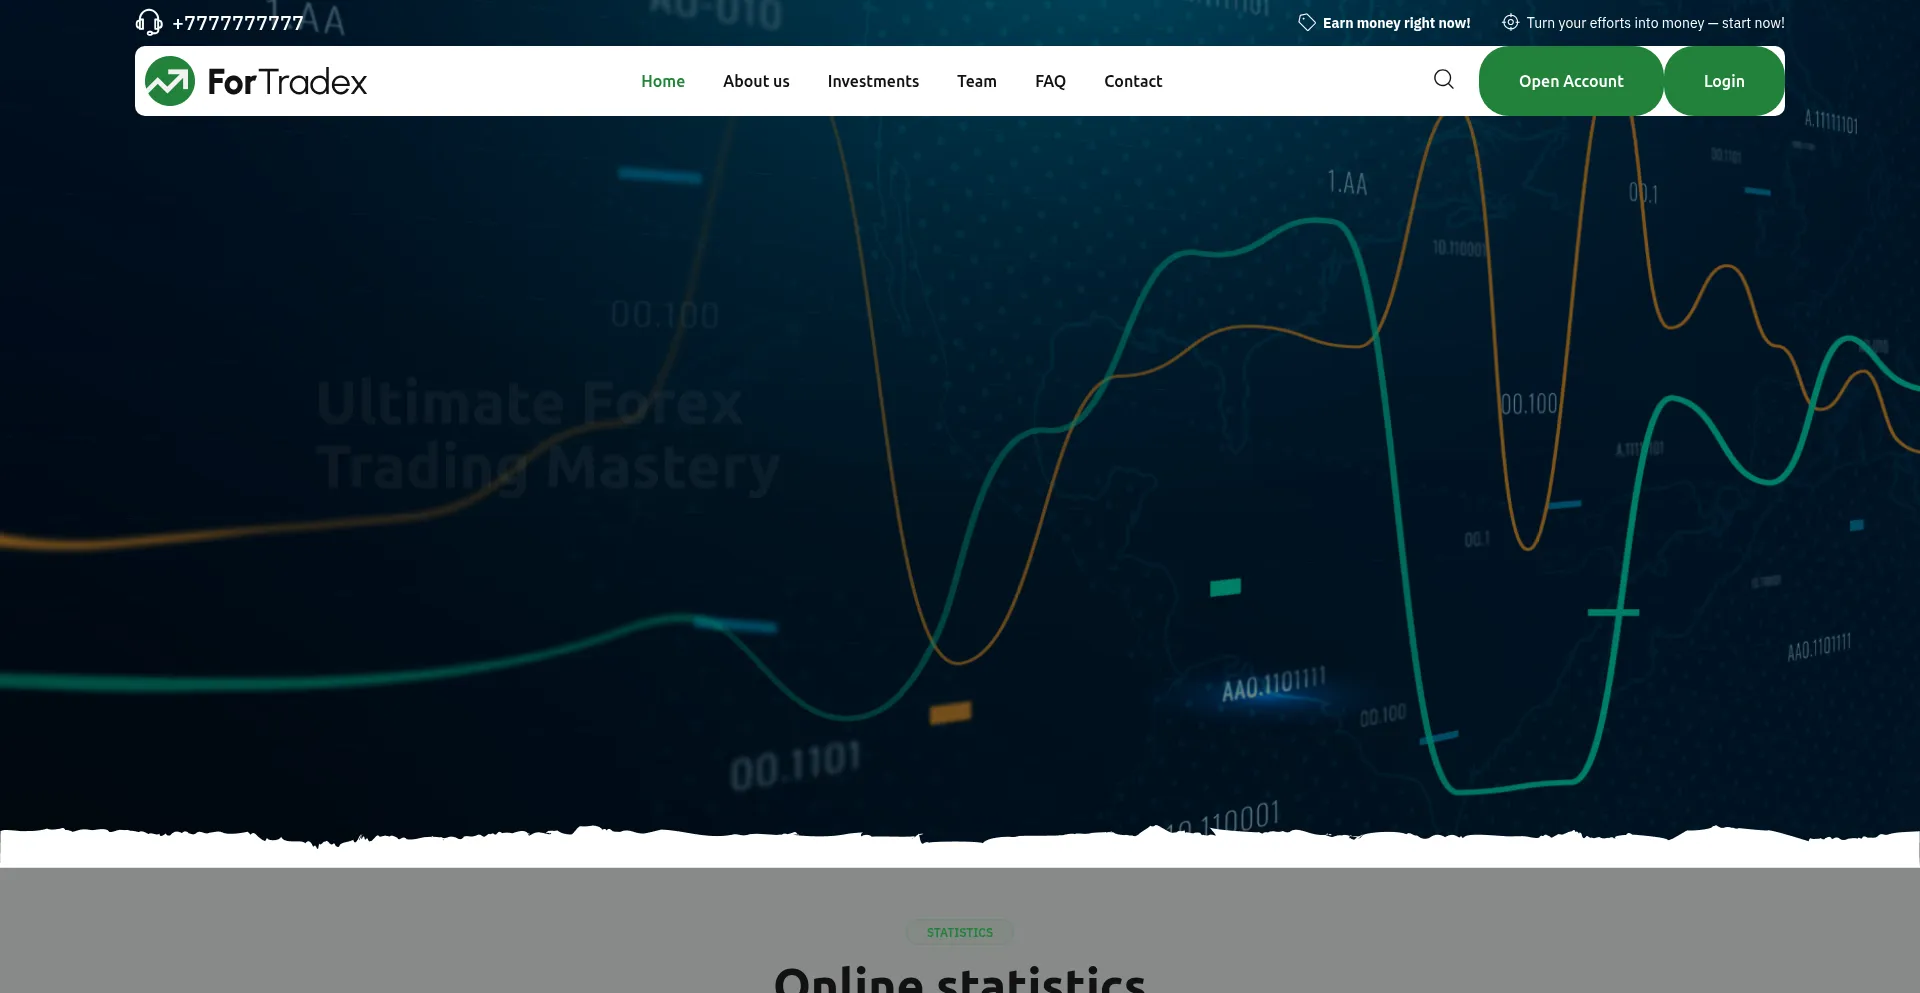Open the About us page
The image size is (1920, 993).
(756, 81)
